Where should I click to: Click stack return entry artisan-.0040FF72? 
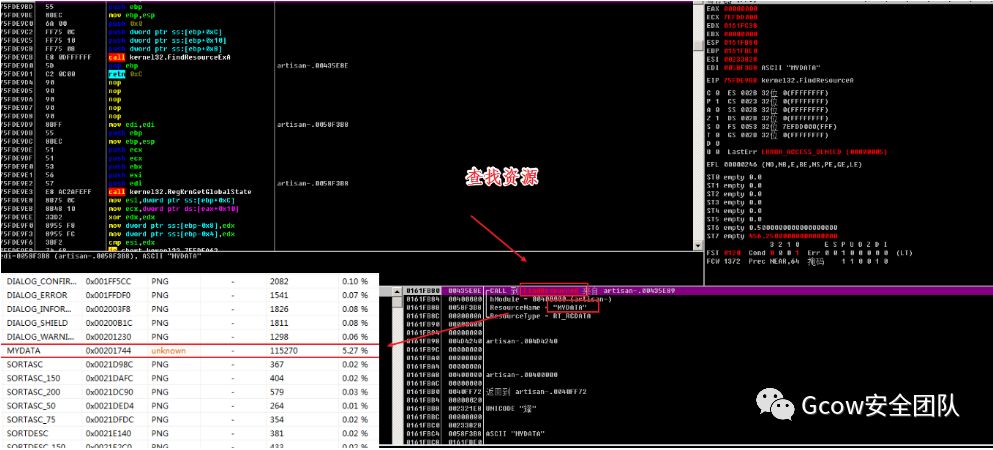536,392
